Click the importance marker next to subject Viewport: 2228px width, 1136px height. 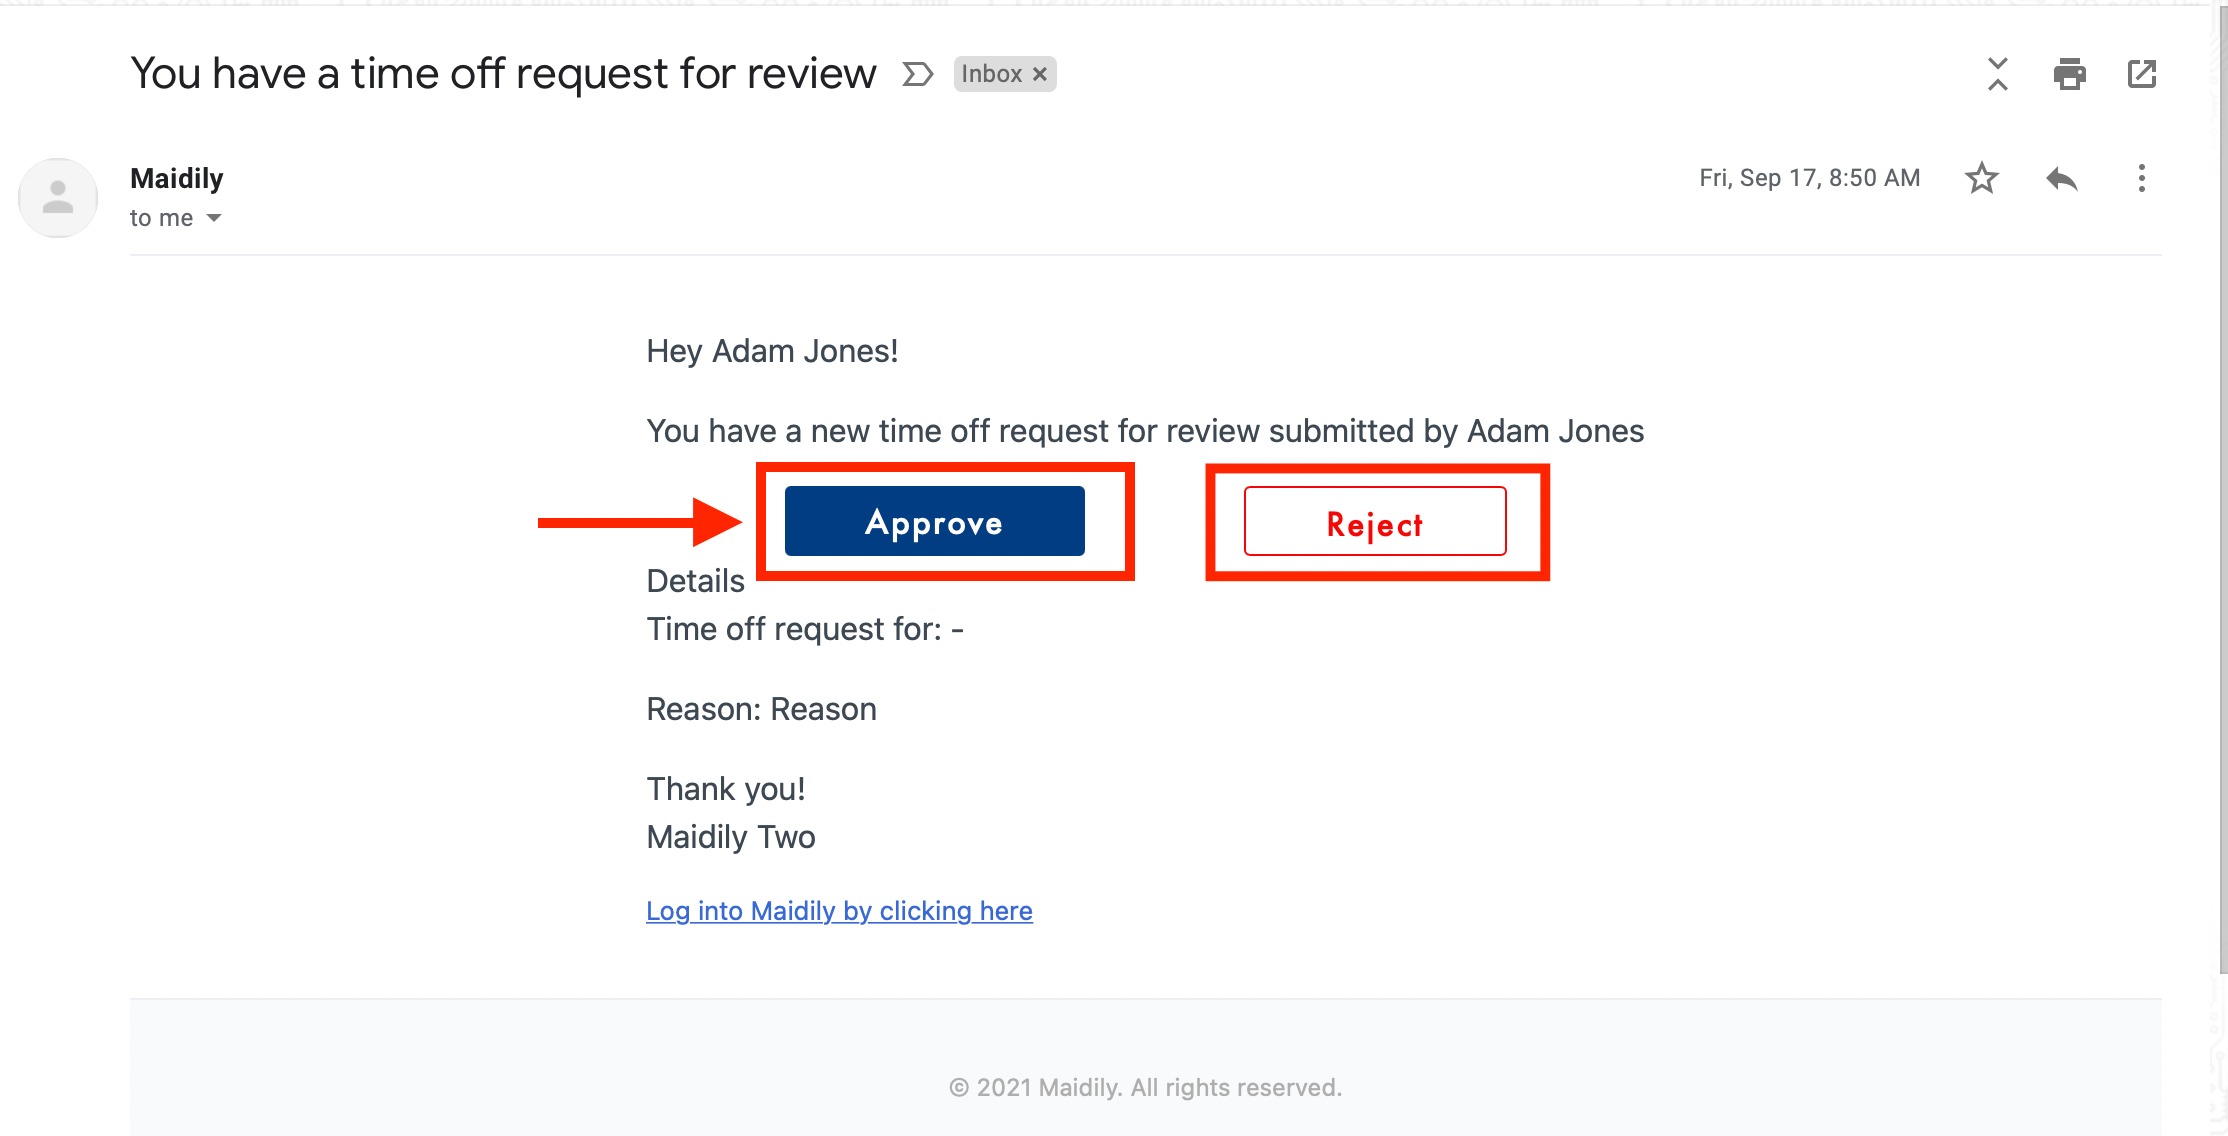917,74
